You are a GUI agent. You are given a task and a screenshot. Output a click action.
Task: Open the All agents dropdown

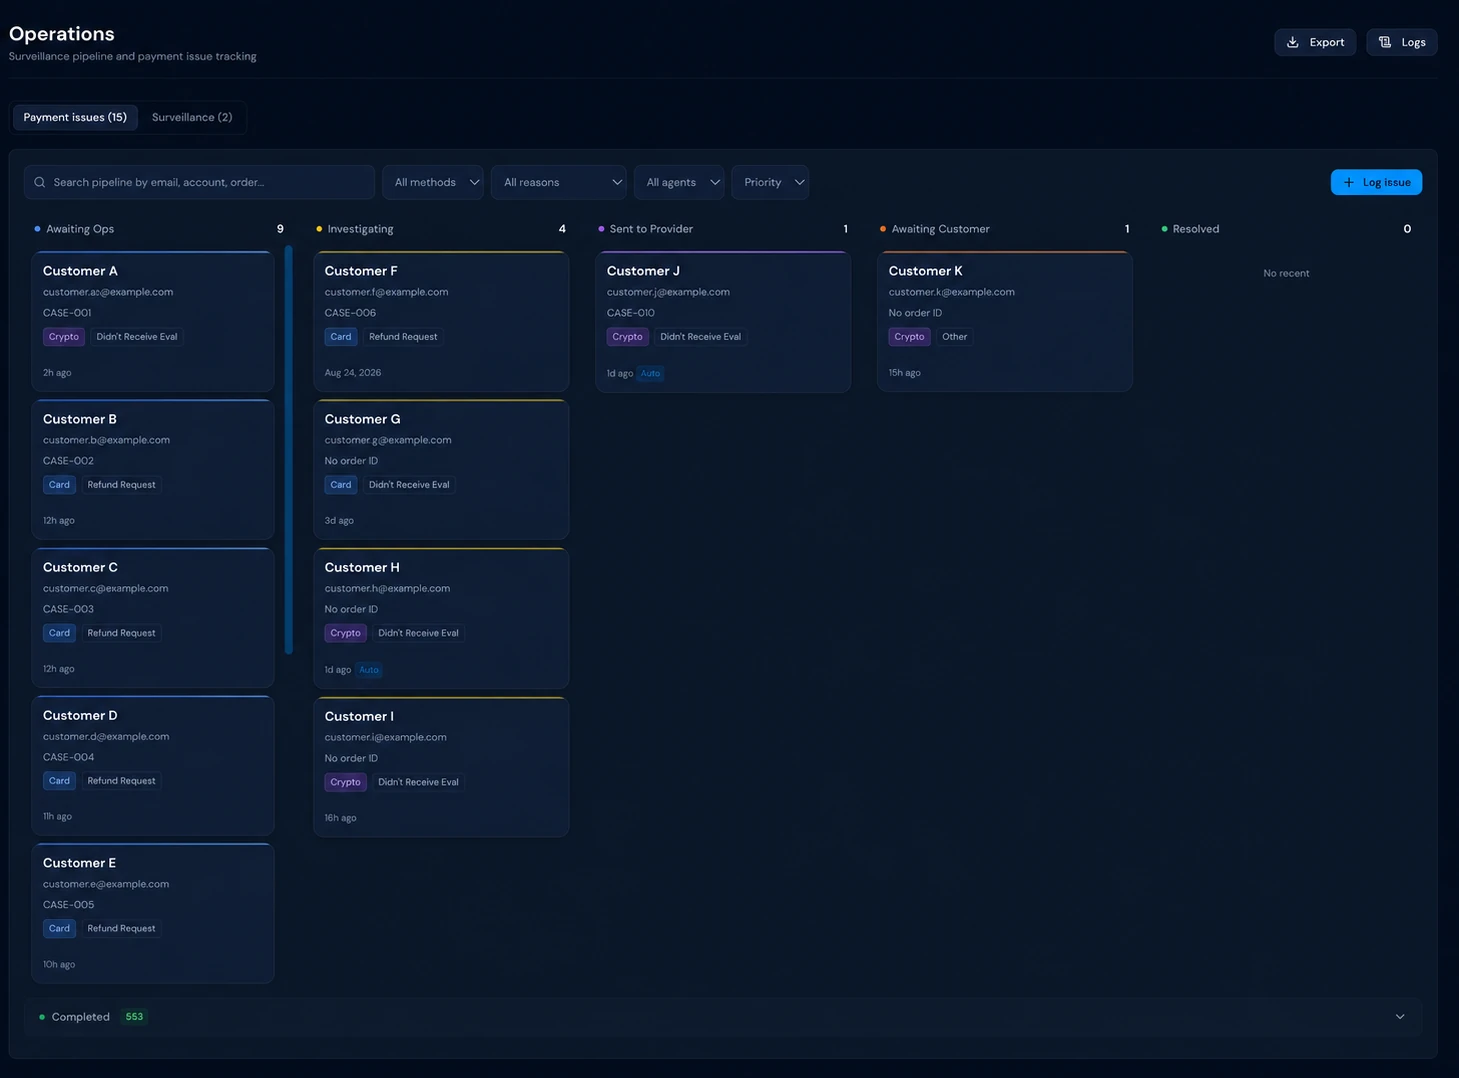pos(679,182)
